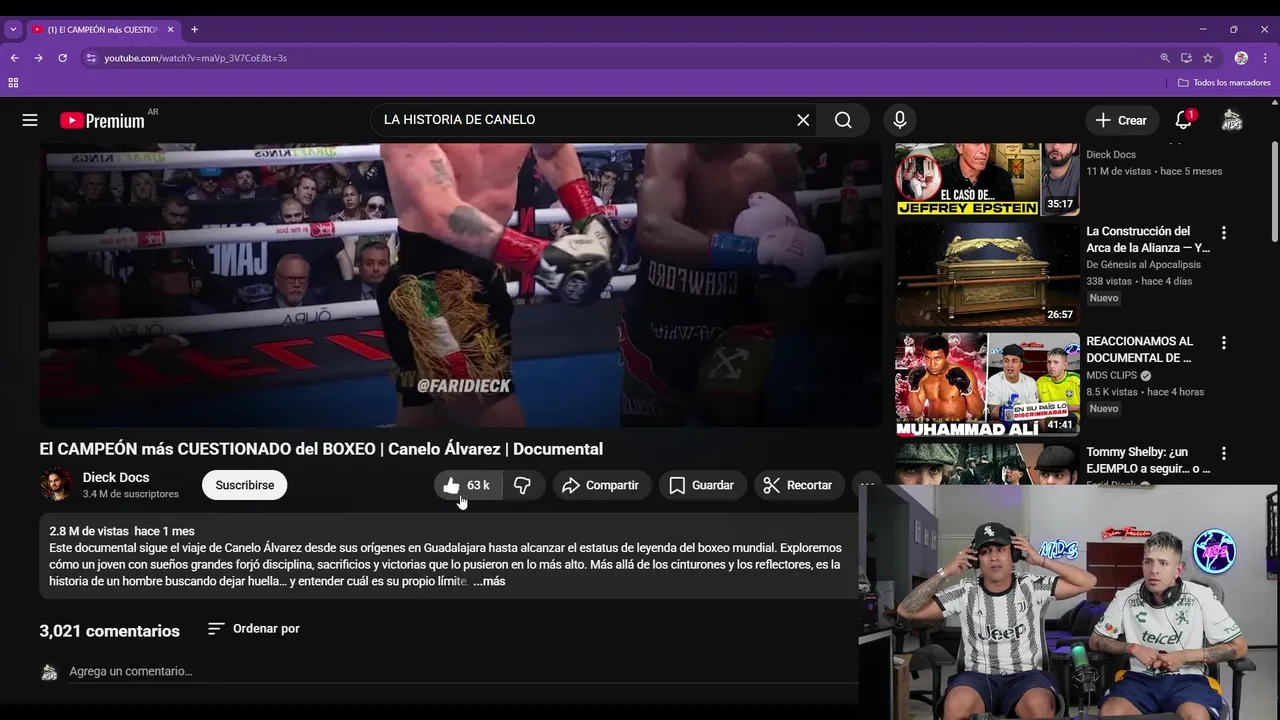1280x720 pixels.
Task: Open notifications bell
Action: [1183, 120]
